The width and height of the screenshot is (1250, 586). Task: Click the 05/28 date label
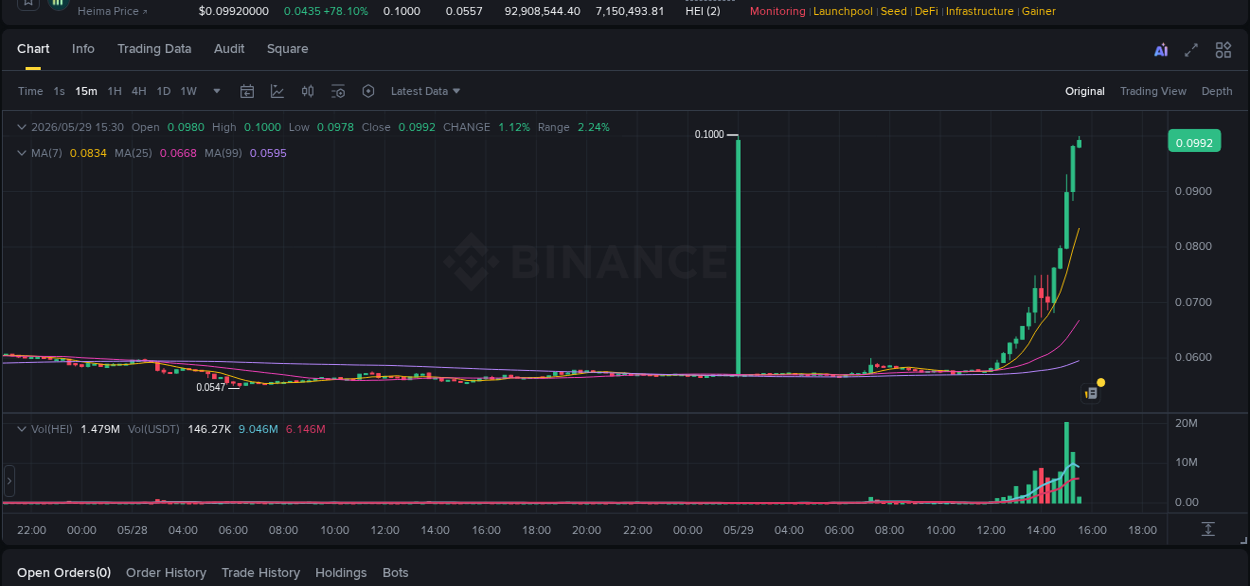132,530
